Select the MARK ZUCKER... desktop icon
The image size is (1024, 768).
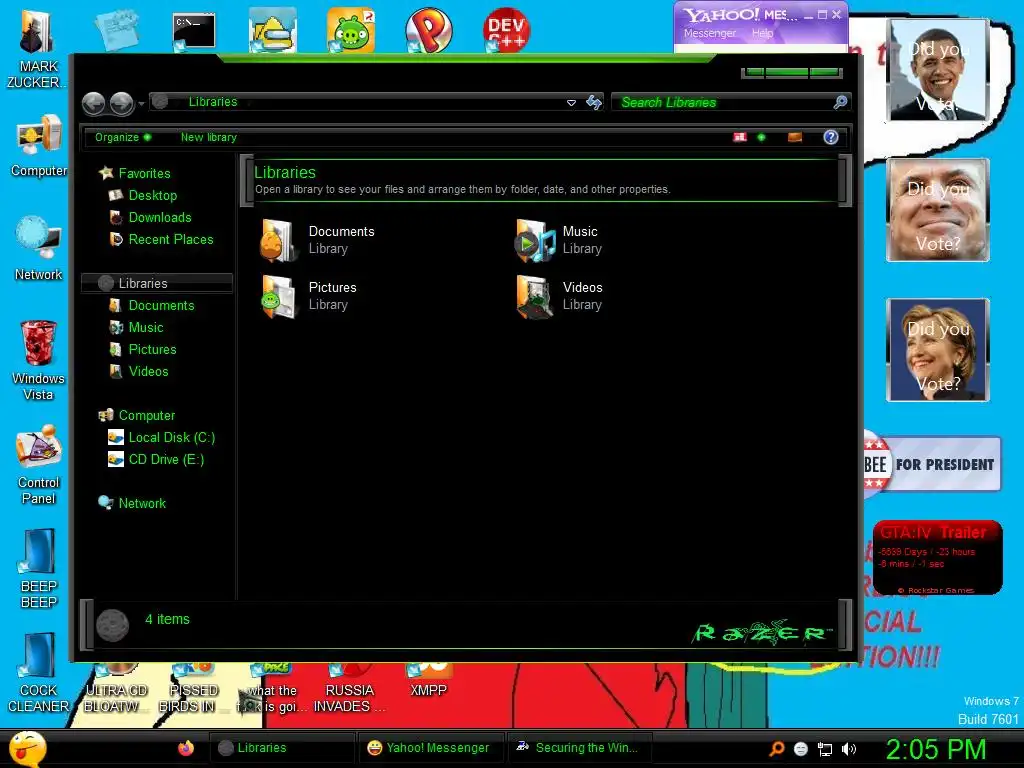pyautogui.click(x=37, y=50)
